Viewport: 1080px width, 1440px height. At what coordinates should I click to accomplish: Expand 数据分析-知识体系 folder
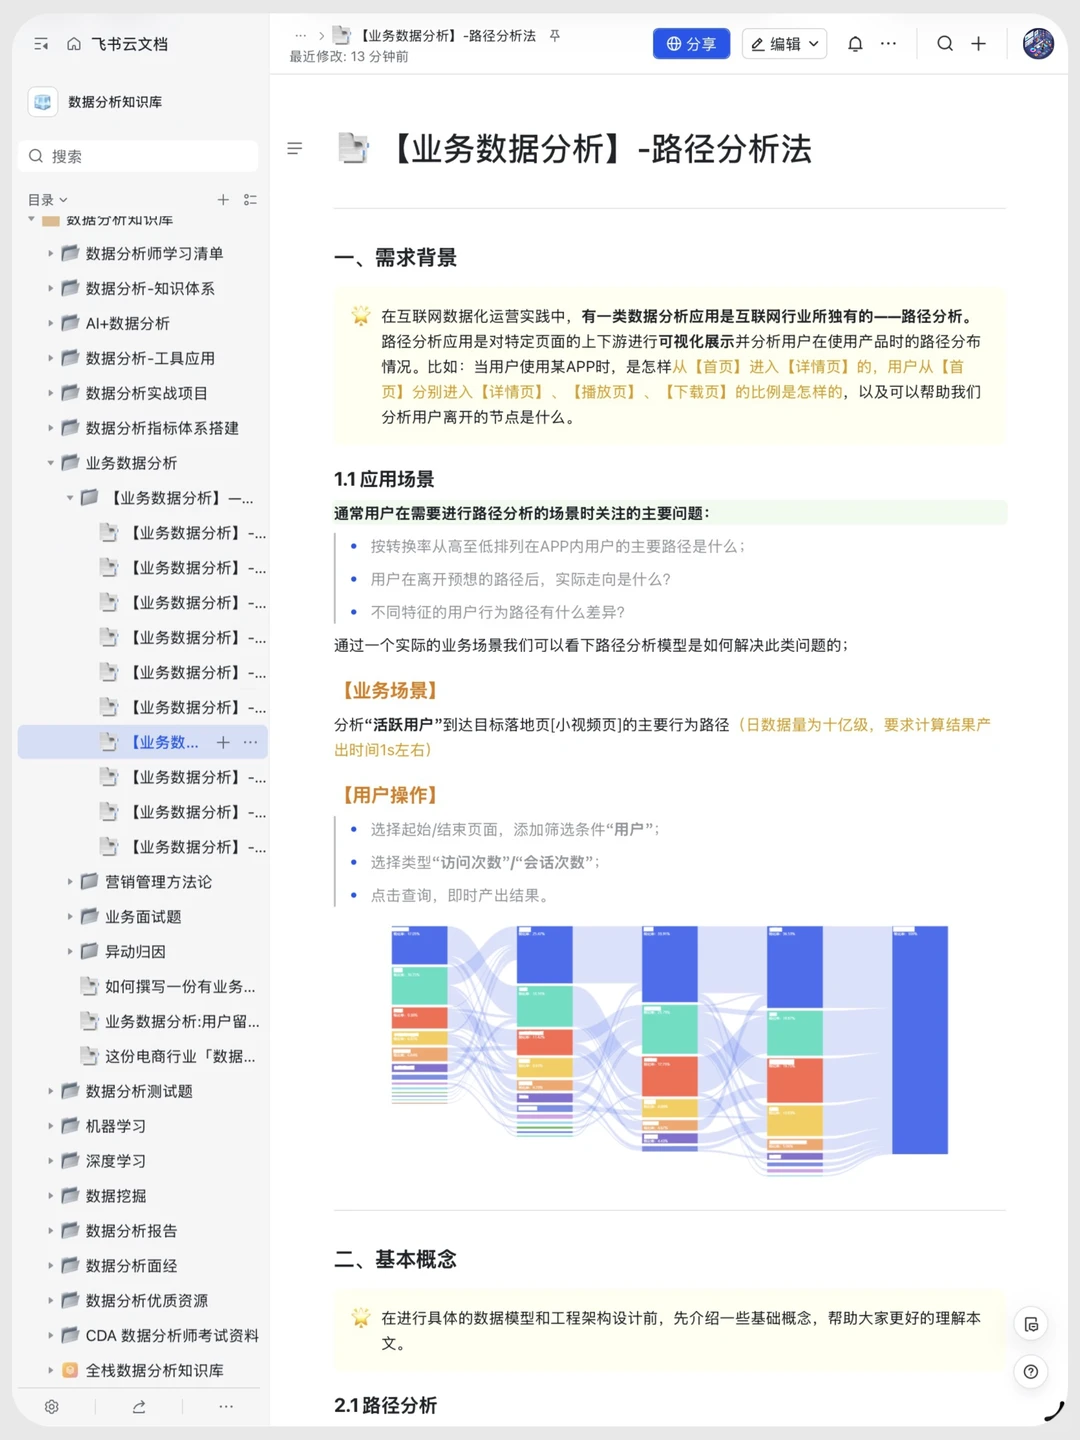click(x=51, y=289)
